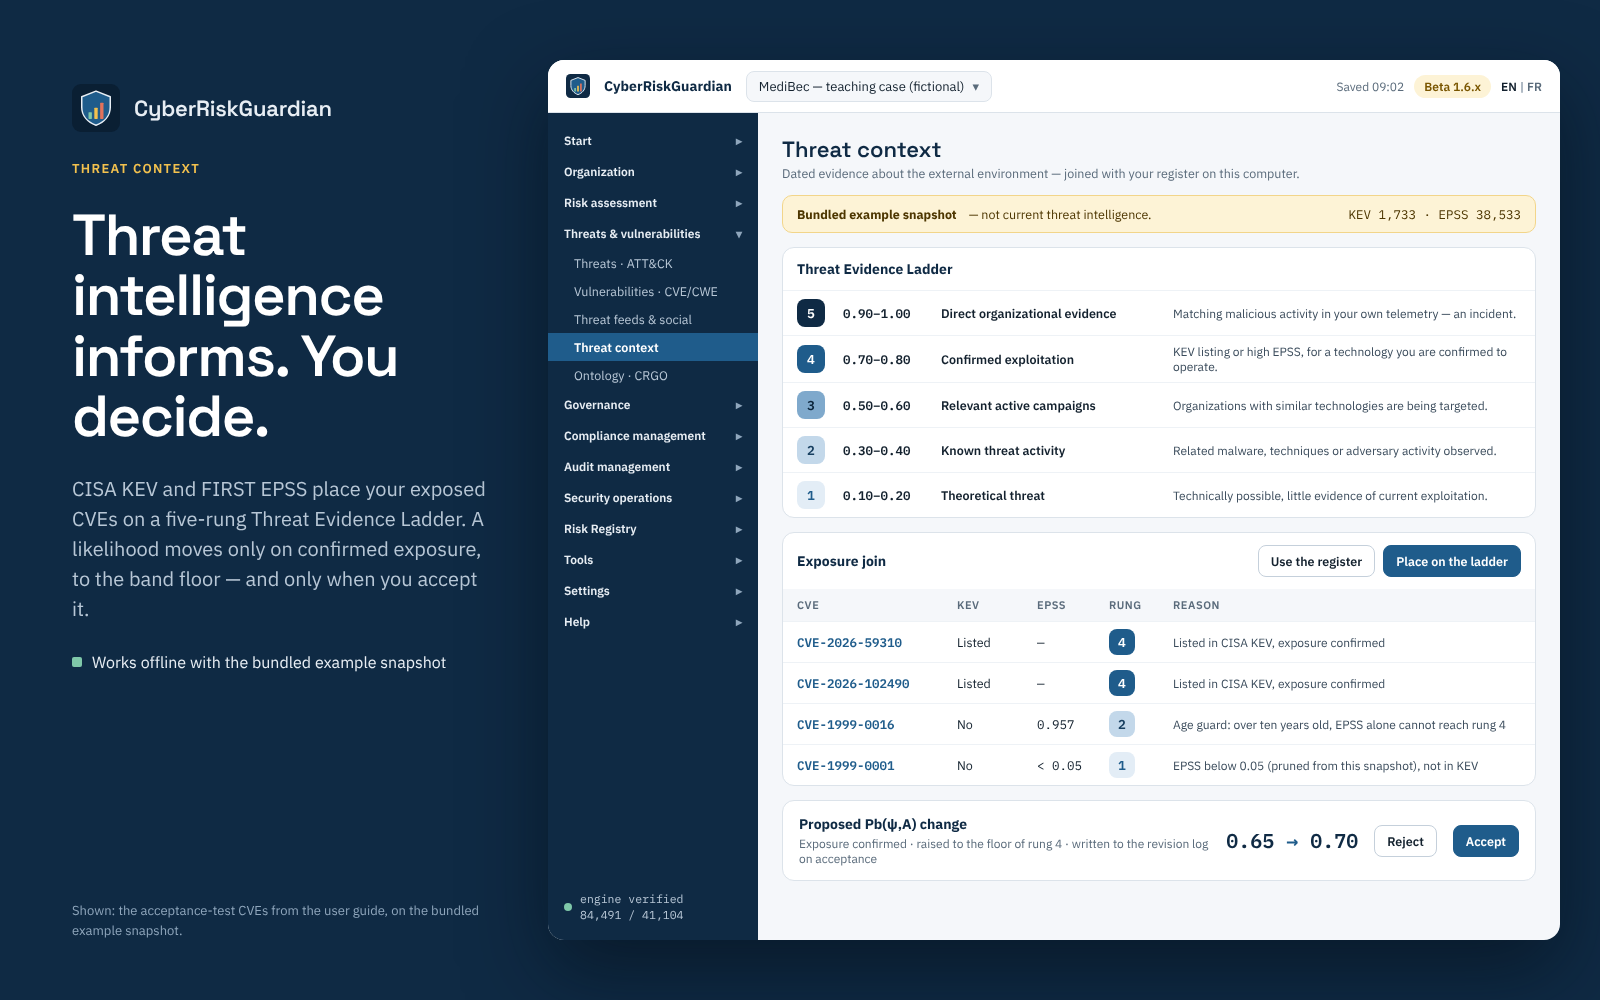The width and height of the screenshot is (1600, 1000).
Task: Expand the Help section
Action: pos(653,622)
